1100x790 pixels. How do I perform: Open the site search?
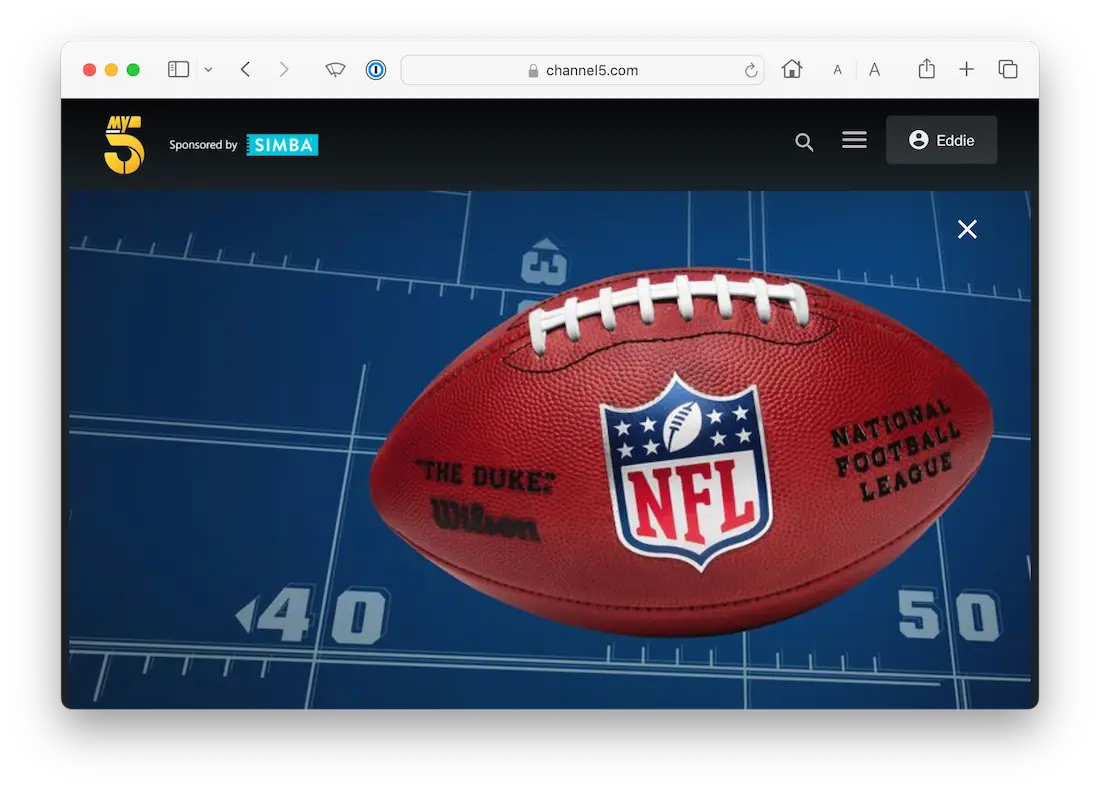click(804, 142)
